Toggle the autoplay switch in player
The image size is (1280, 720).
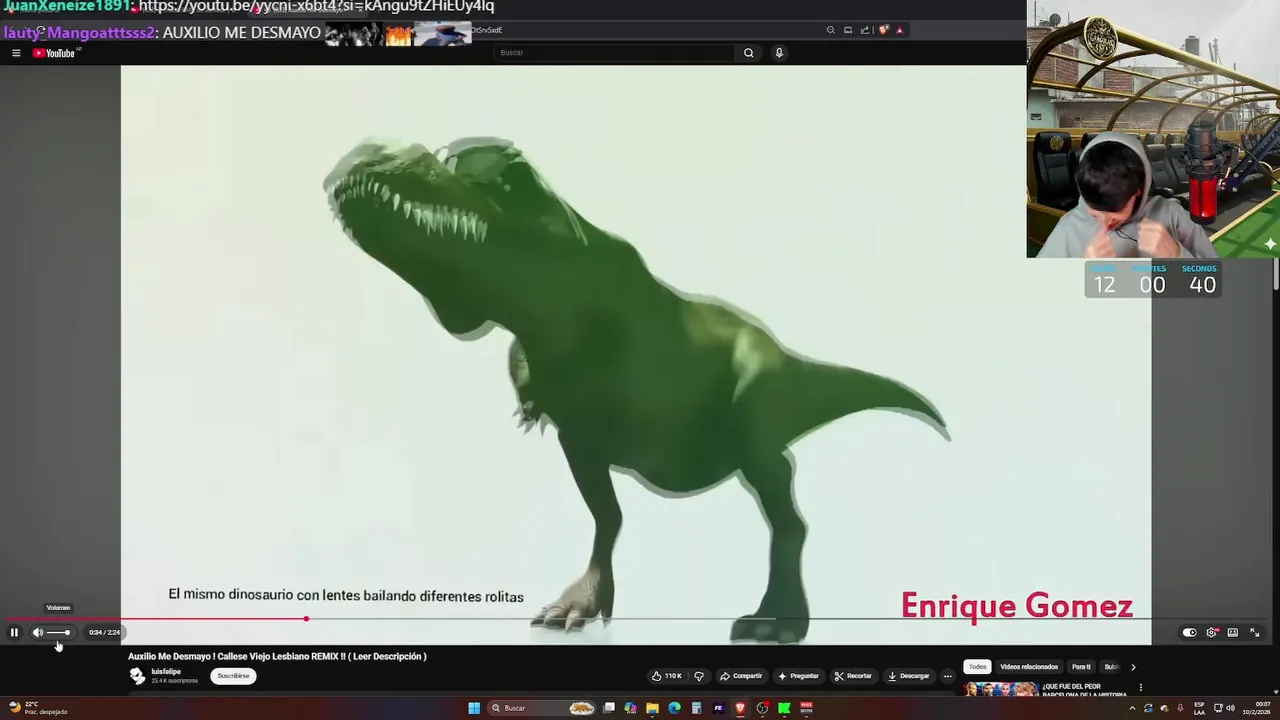1189,632
